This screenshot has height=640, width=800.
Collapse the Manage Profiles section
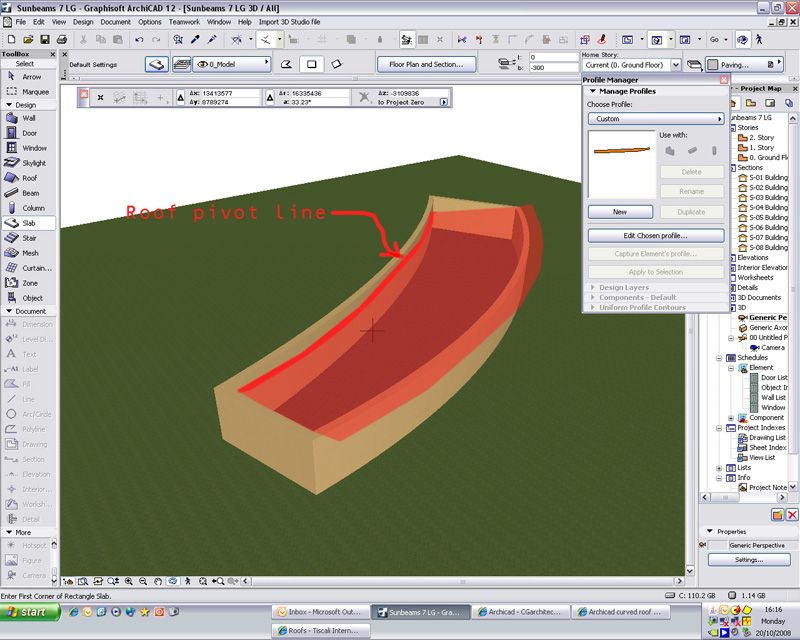[593, 91]
